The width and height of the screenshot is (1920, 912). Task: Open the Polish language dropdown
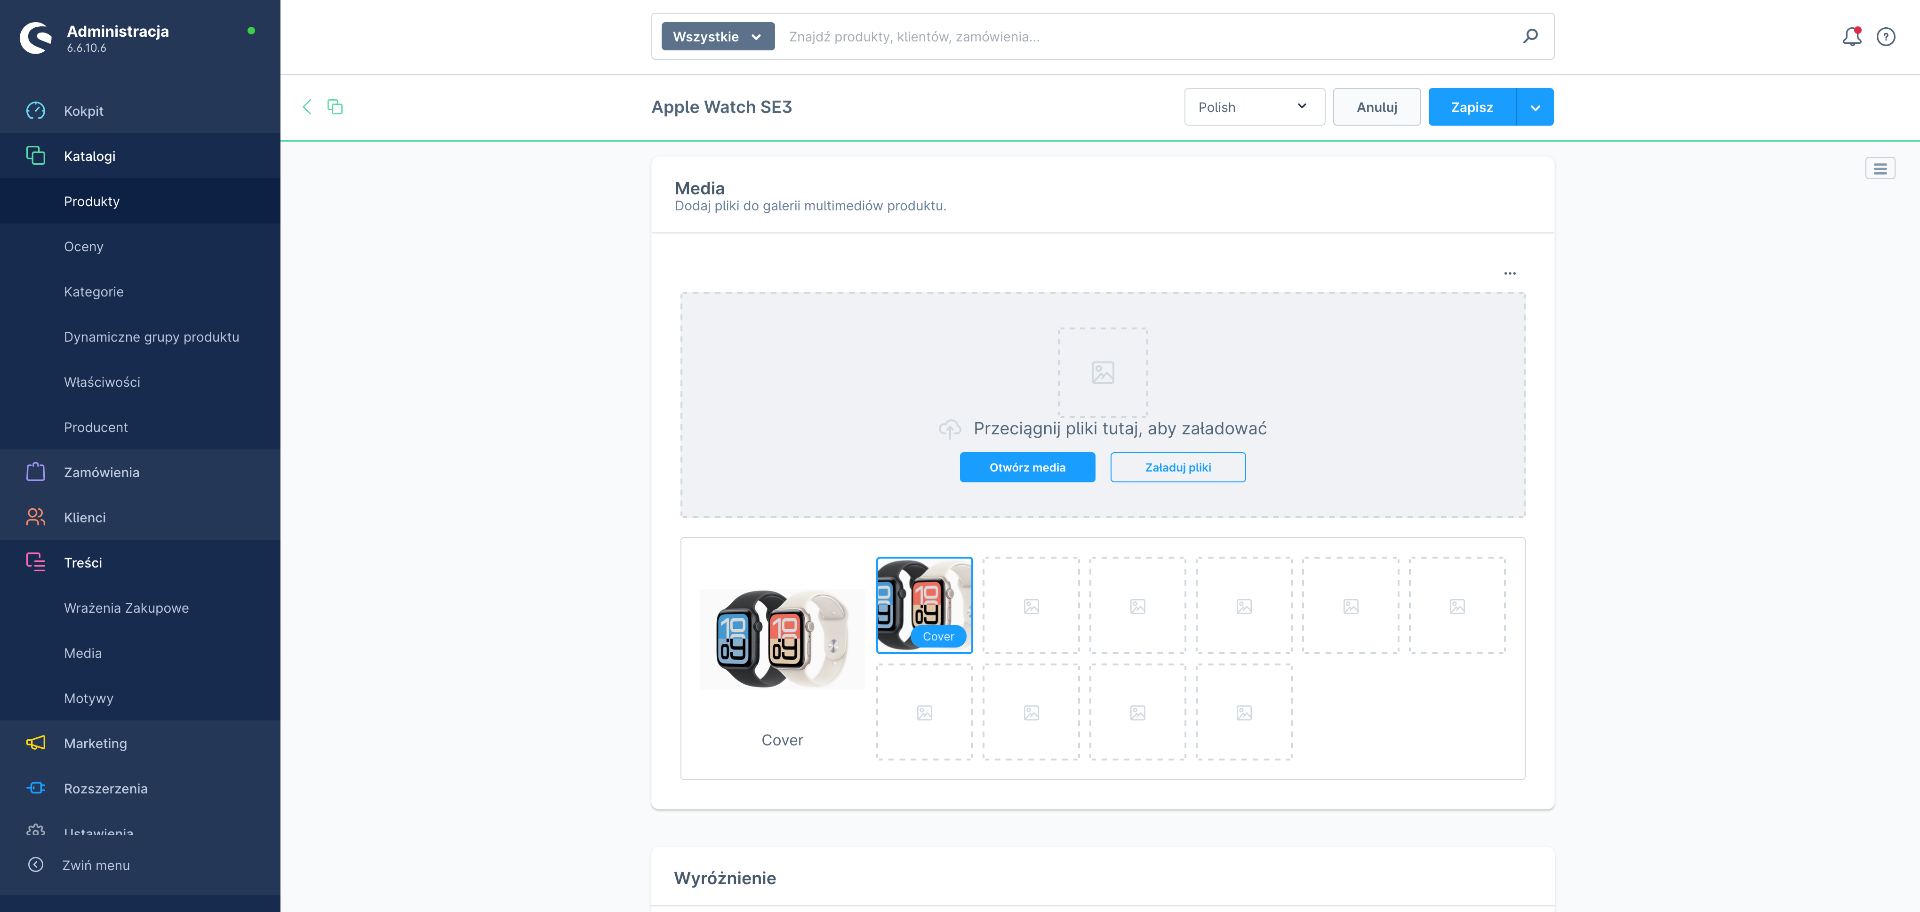(x=1254, y=107)
